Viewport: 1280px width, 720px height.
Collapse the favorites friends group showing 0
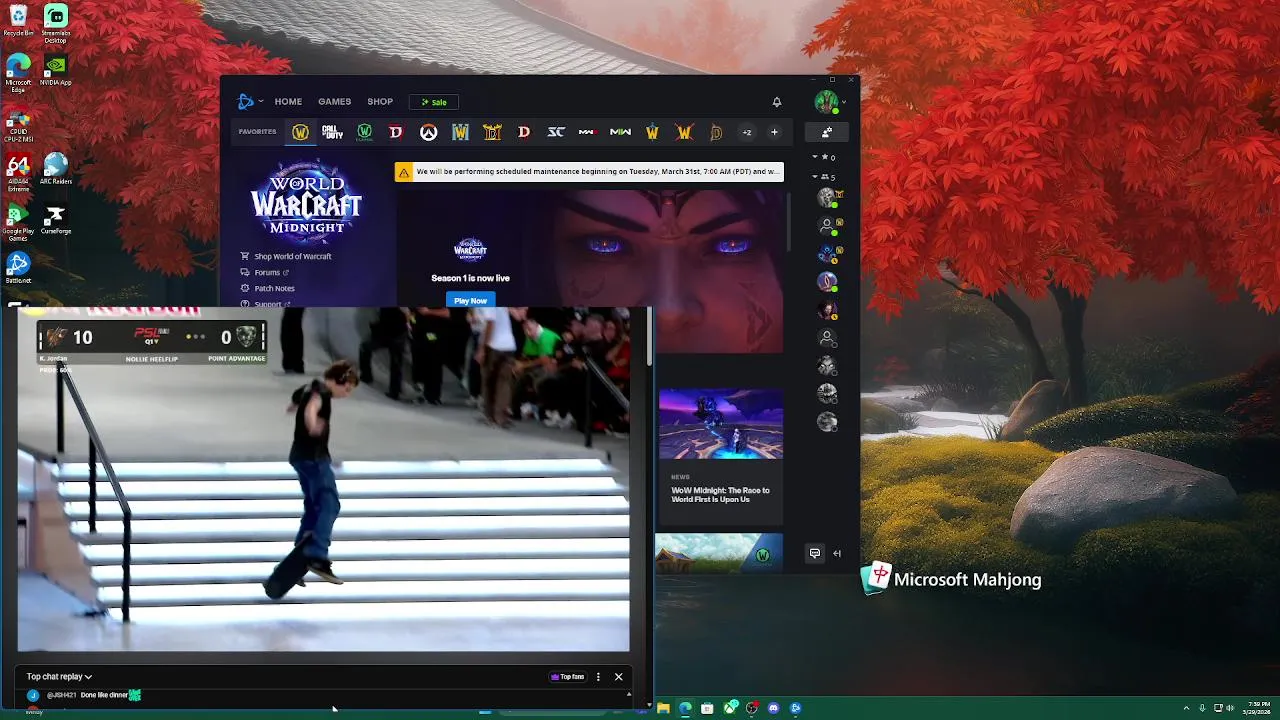coord(824,157)
